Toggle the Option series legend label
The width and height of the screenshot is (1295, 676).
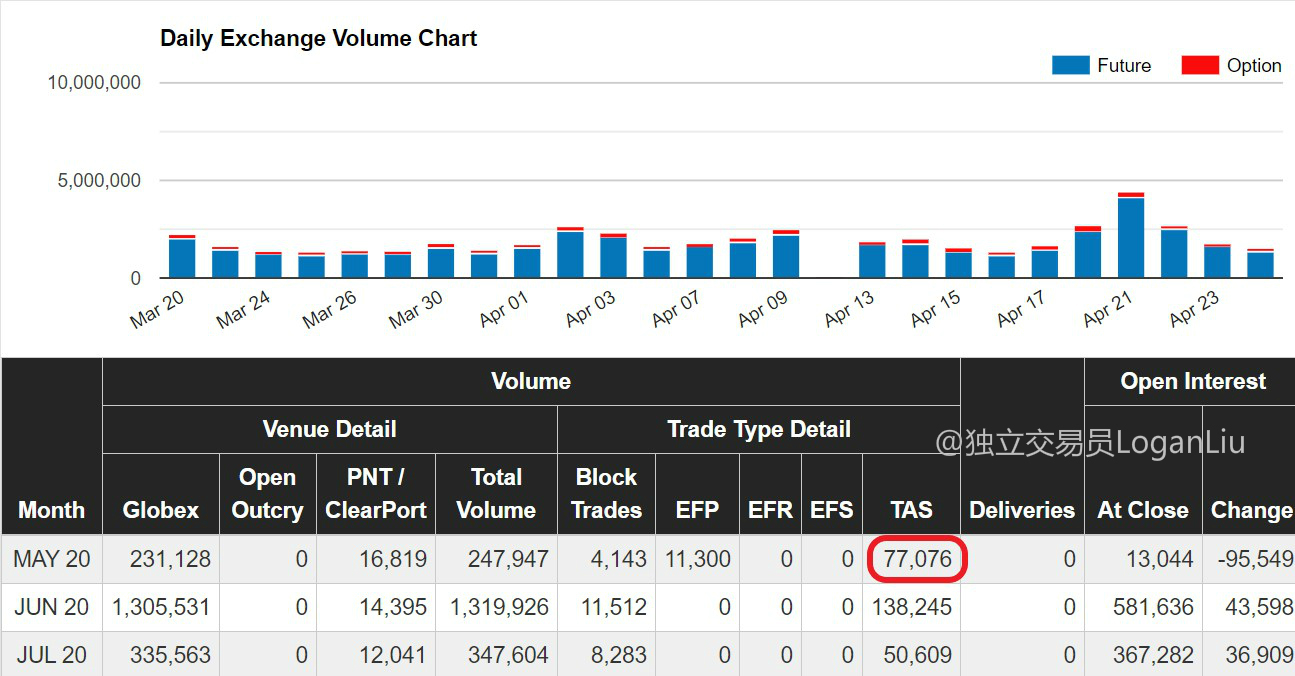click(1254, 66)
